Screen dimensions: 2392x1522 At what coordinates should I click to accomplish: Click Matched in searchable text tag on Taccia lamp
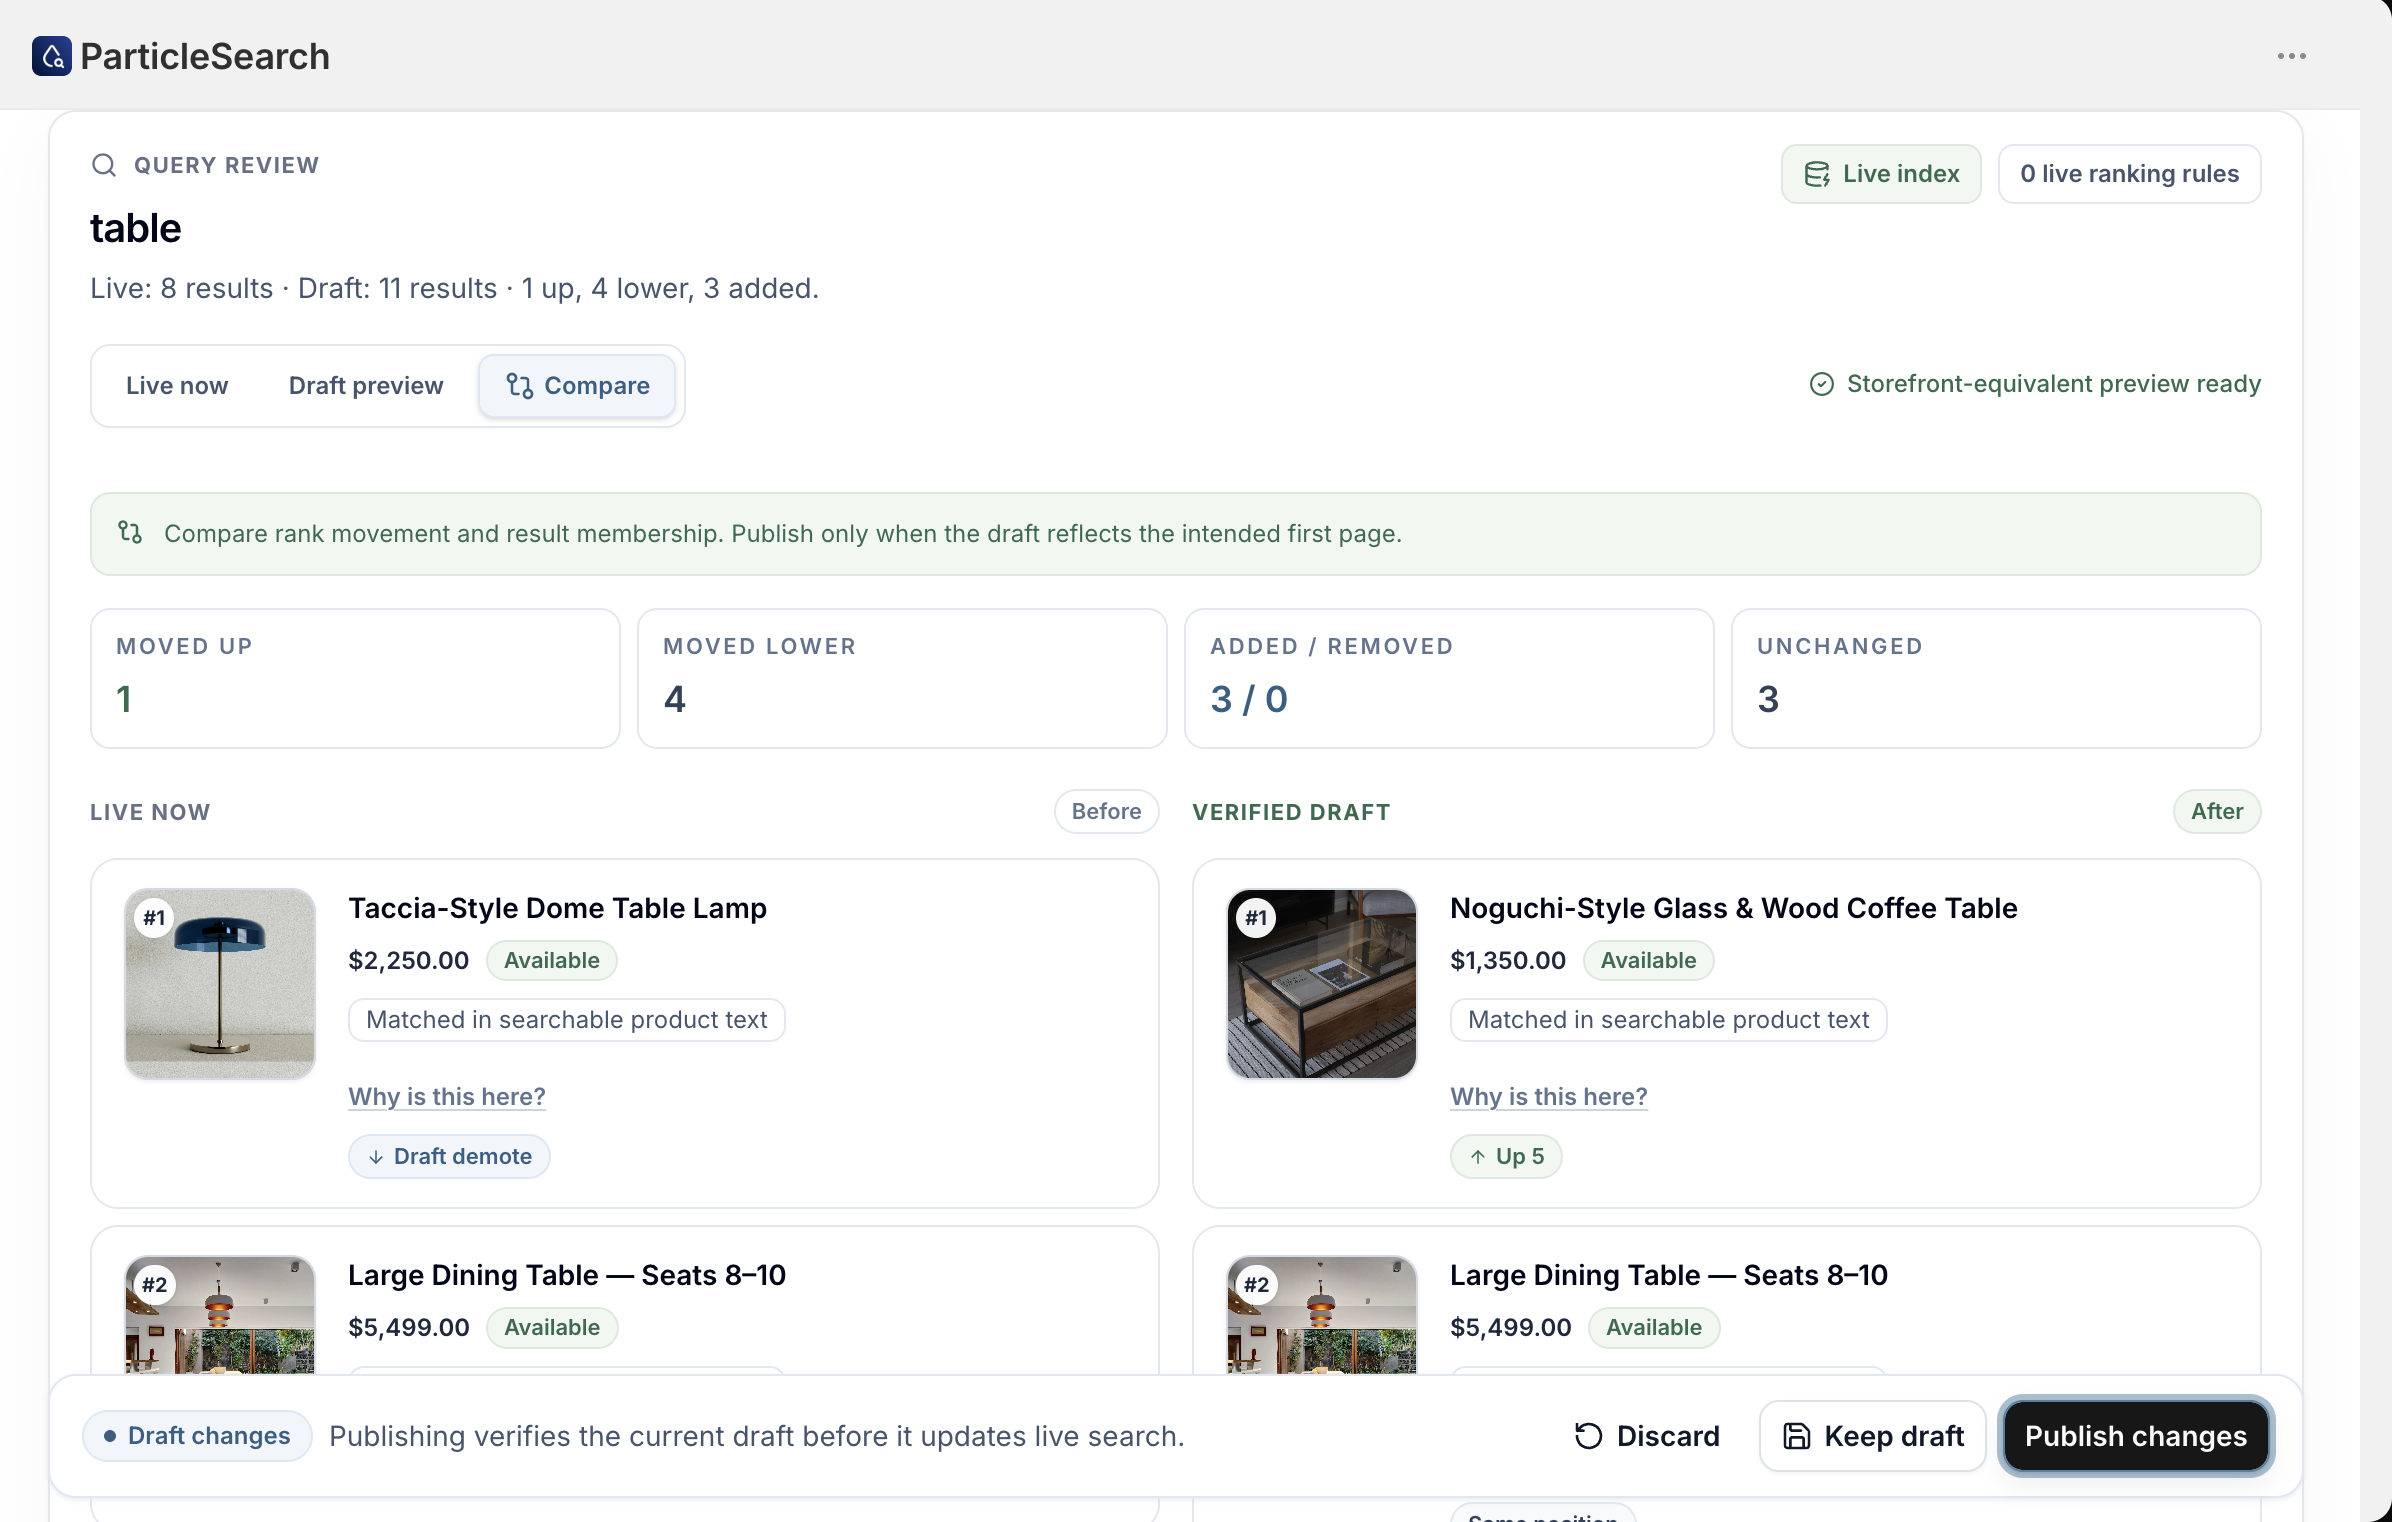pyautogui.click(x=567, y=1020)
